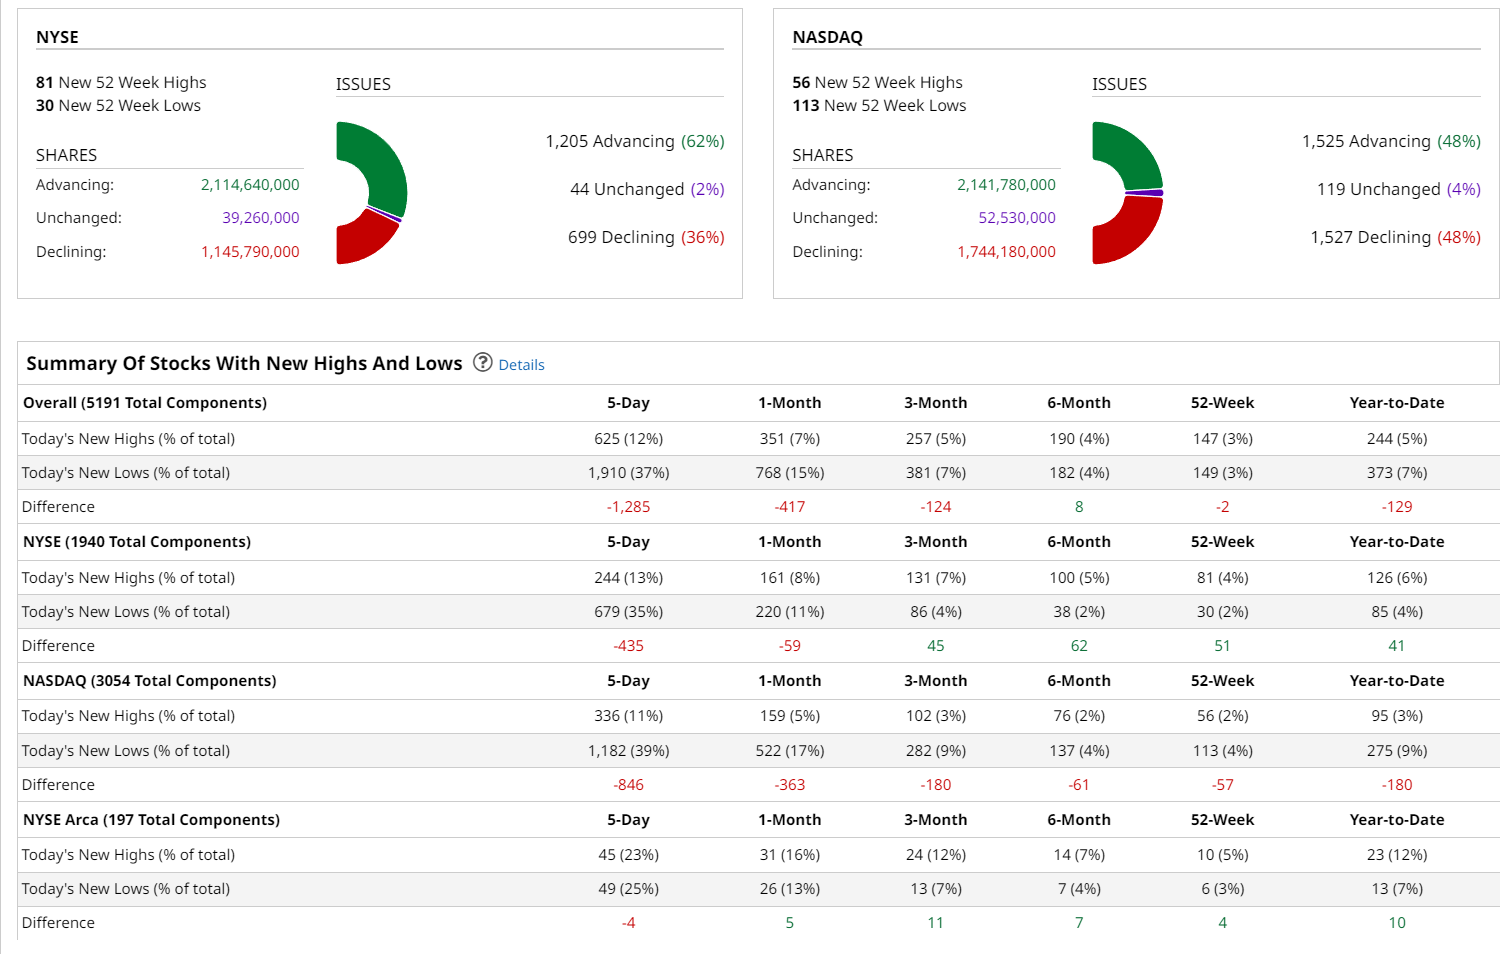Click NASDAQ 5-Day difference '-846'

pos(628,785)
